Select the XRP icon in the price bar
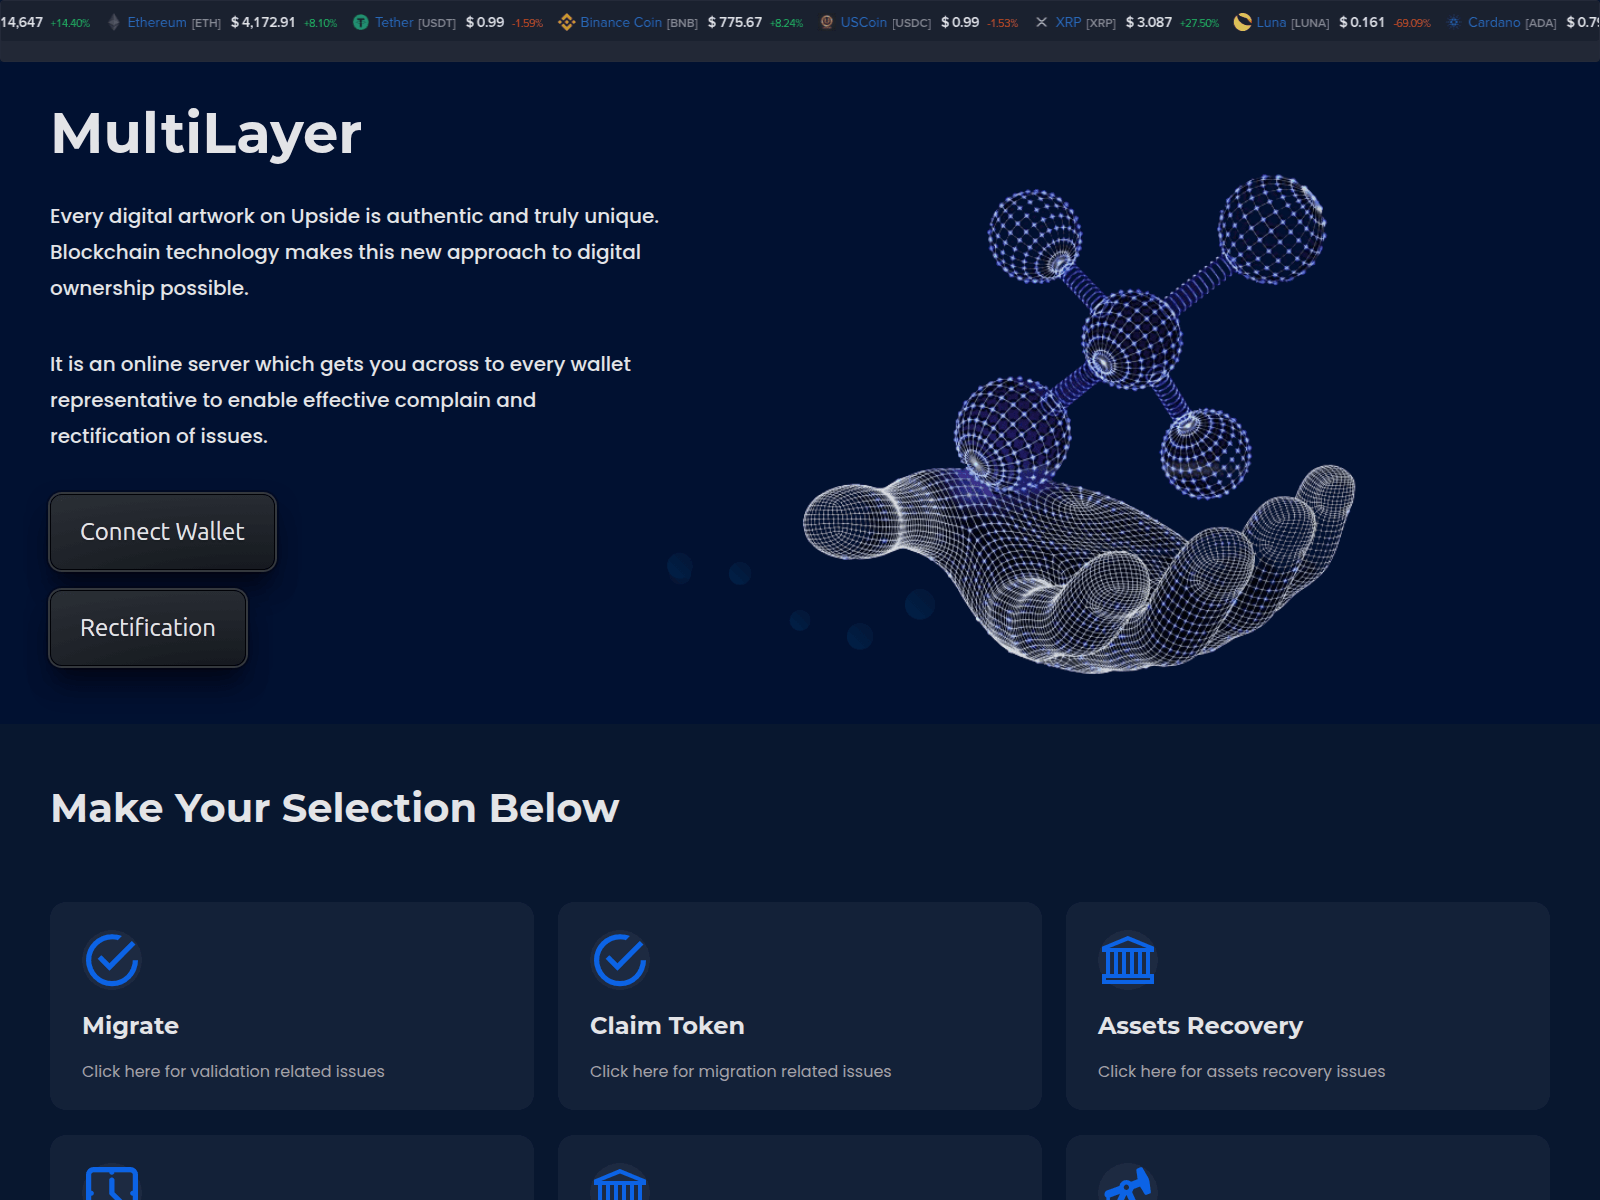 pos(1041,21)
